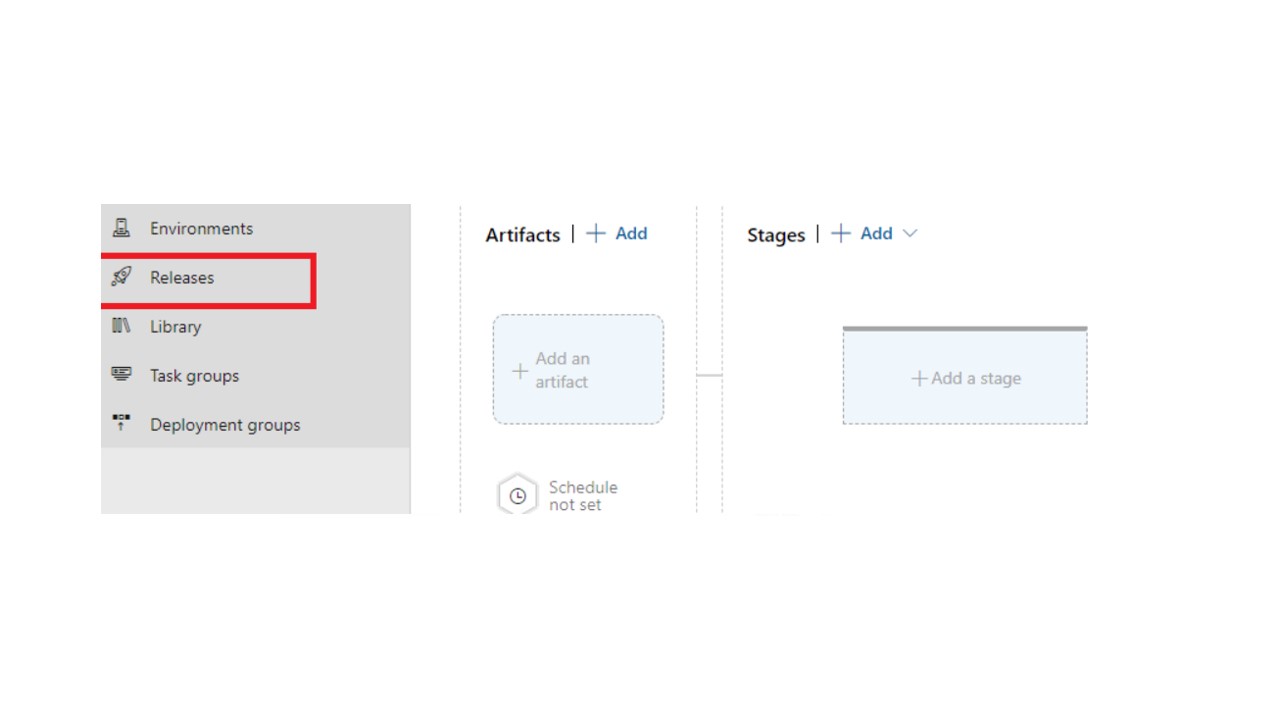Image resolution: width=1280 pixels, height=720 pixels.
Task: Click the Schedule not set label
Action: (583, 495)
